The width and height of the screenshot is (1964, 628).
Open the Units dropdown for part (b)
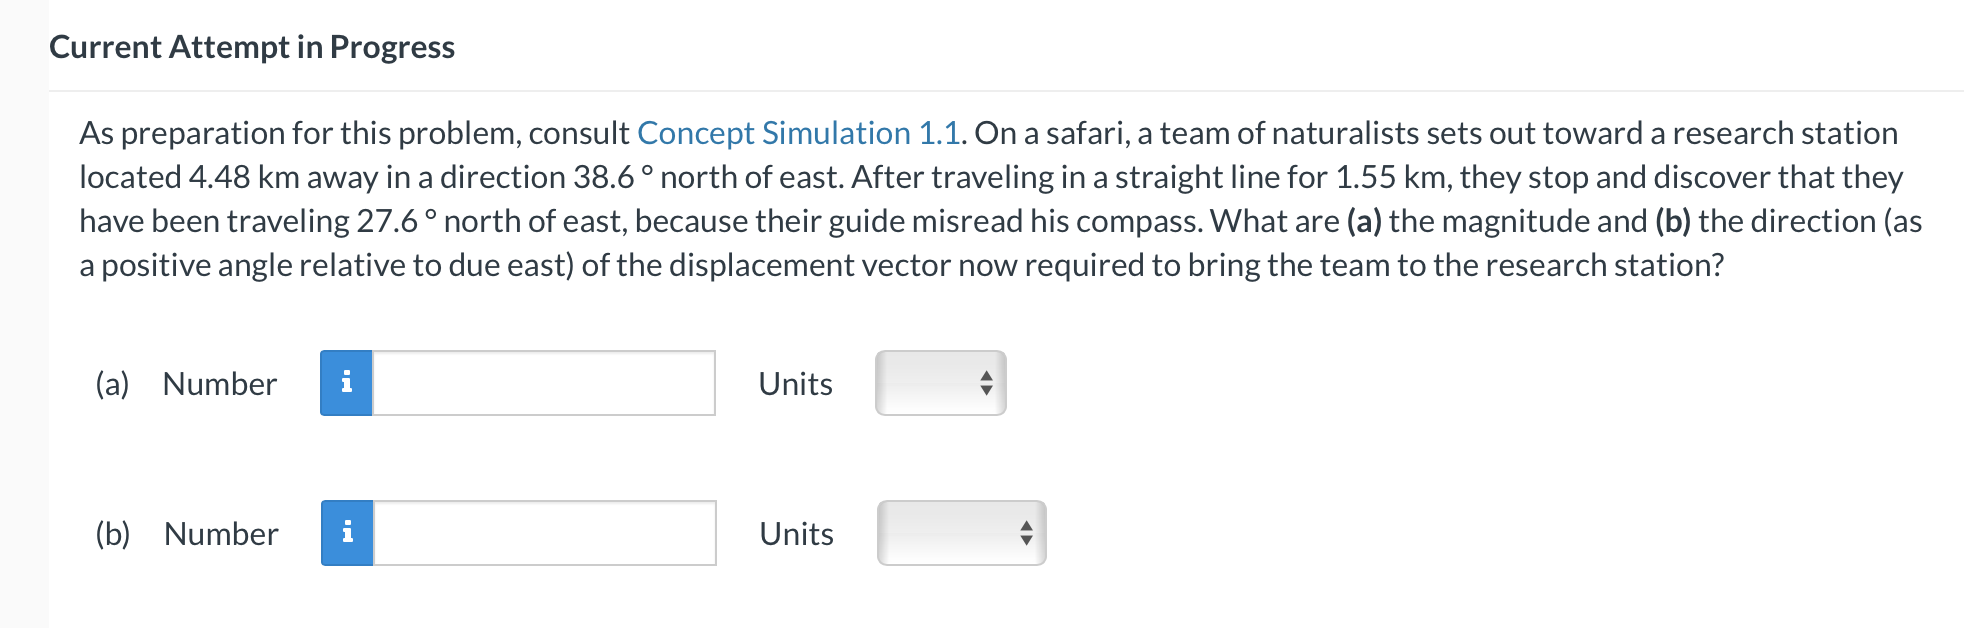tap(960, 533)
